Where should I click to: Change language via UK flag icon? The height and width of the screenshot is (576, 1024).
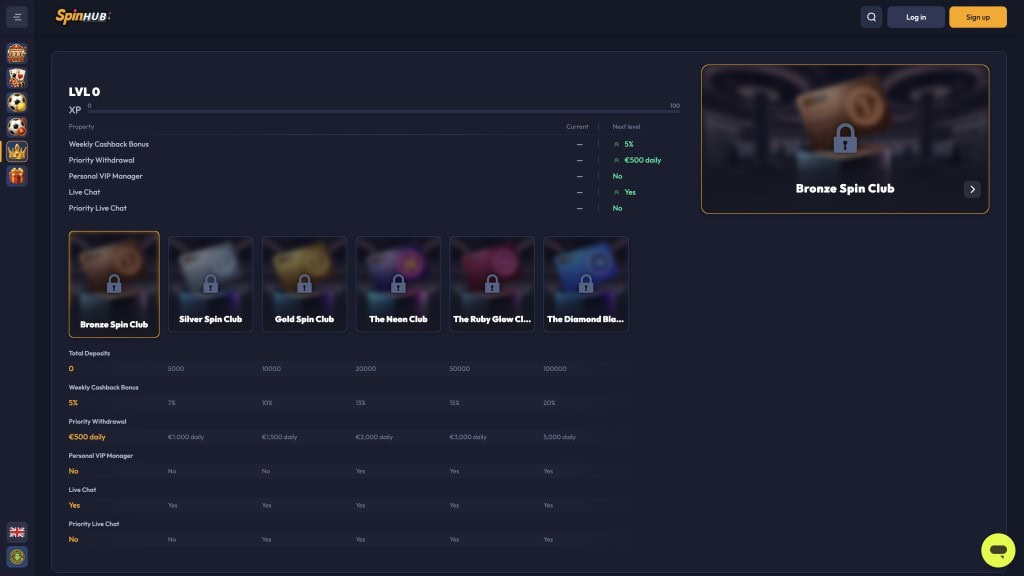pos(17,532)
